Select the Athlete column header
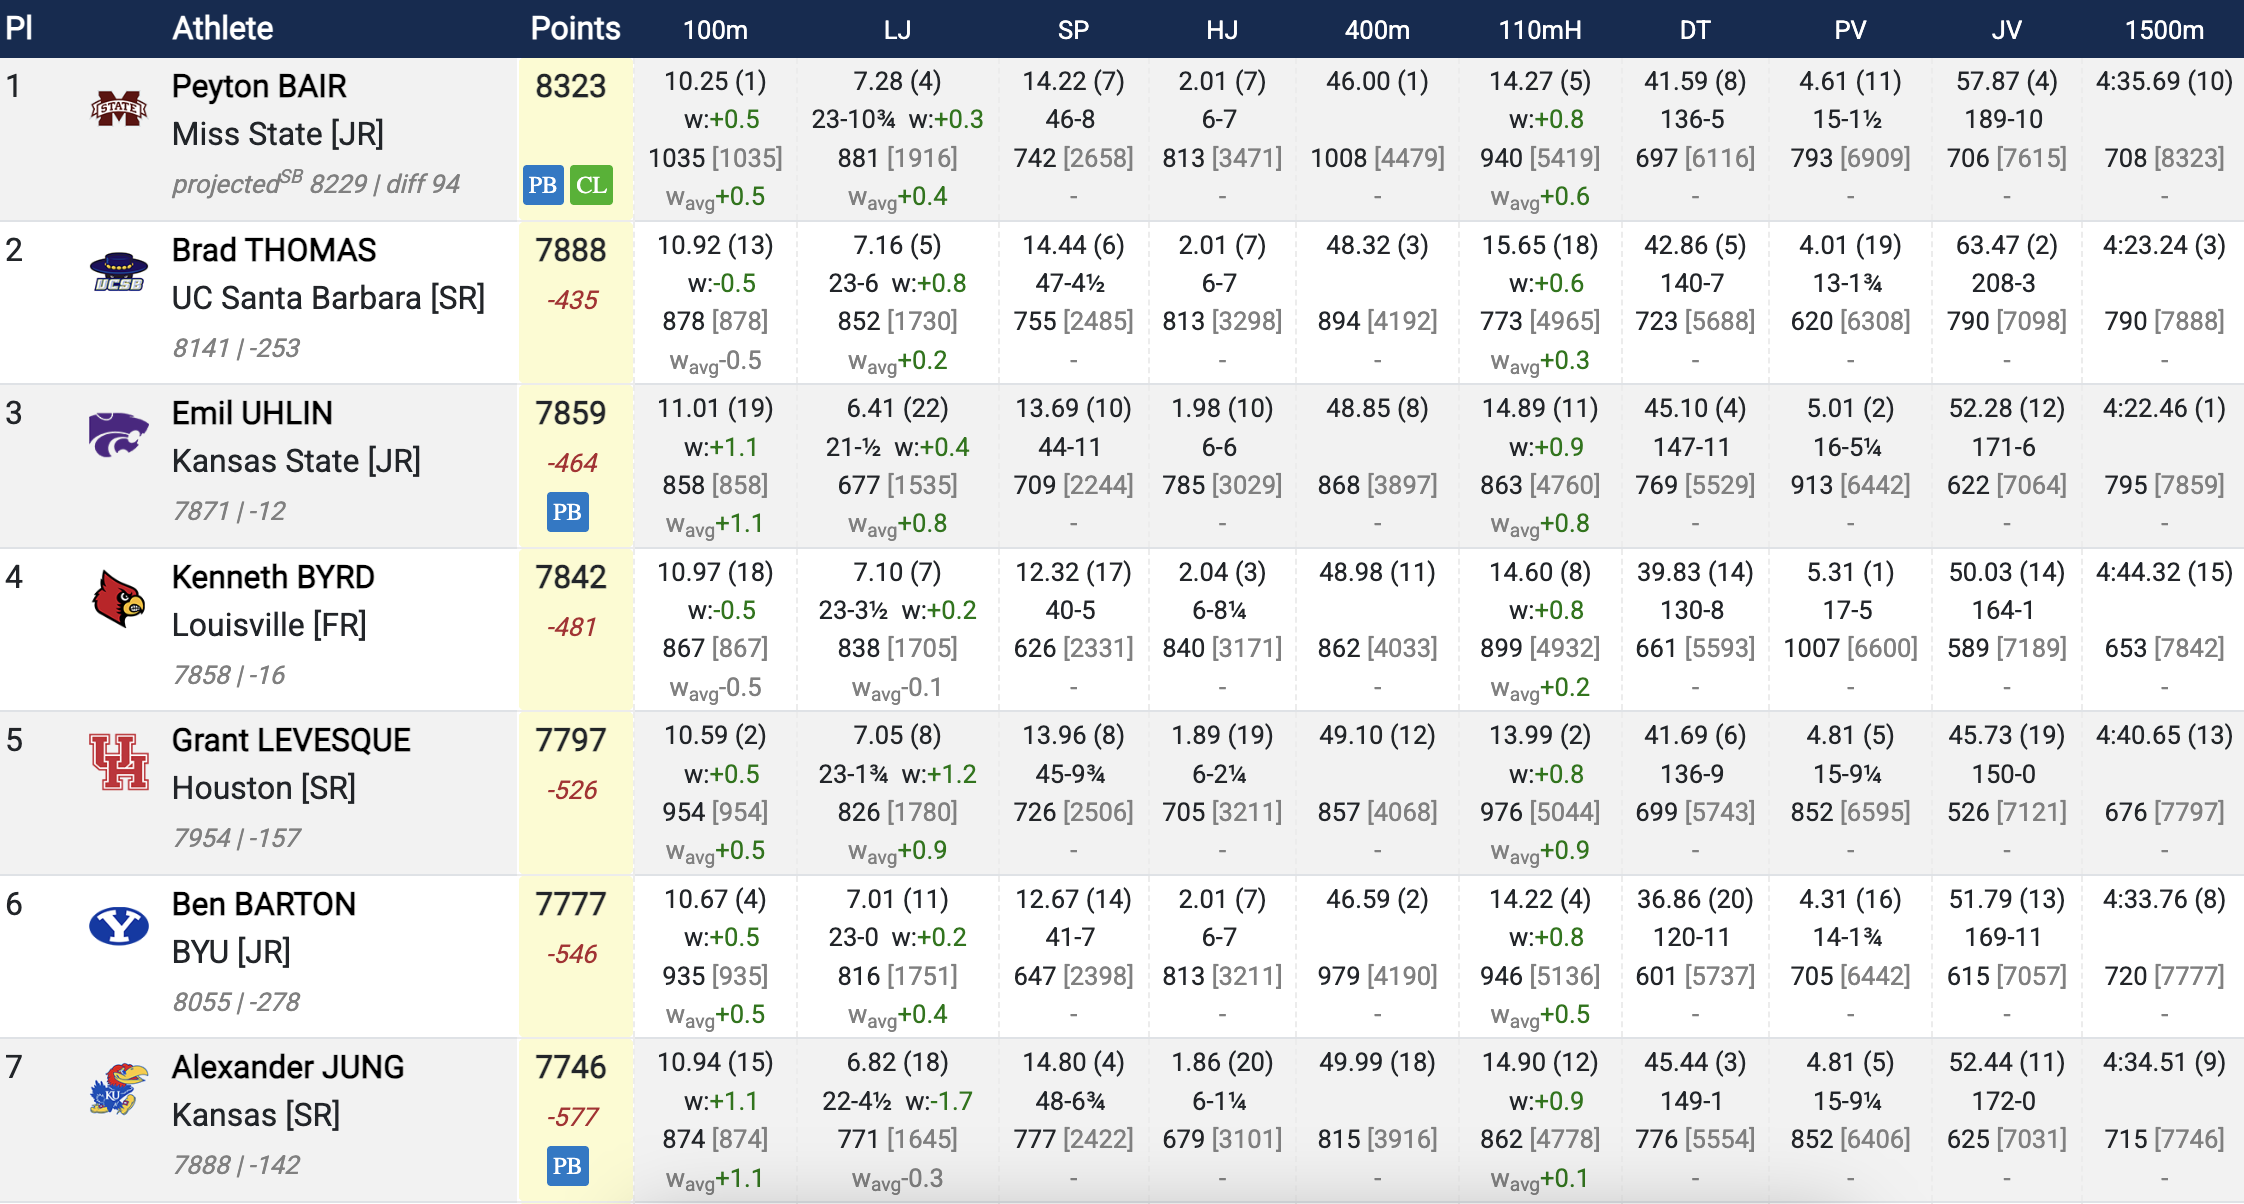The image size is (2244, 1204). click(222, 28)
